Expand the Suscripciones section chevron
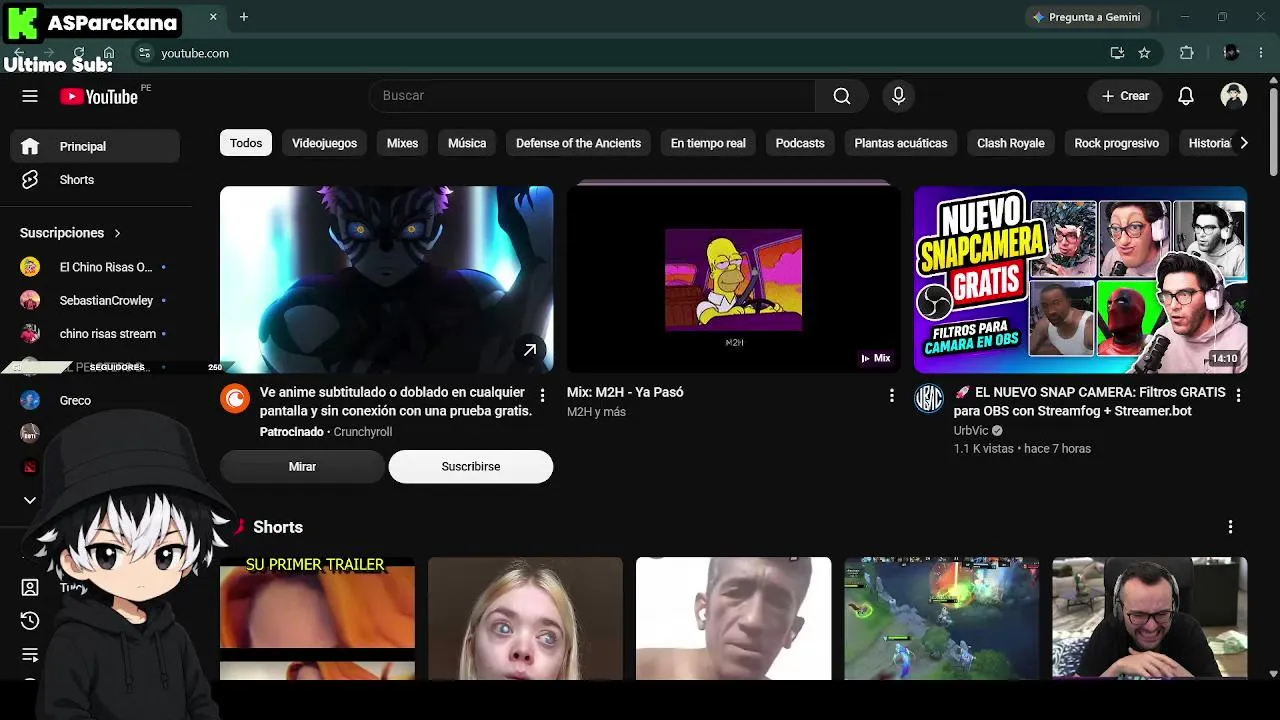The image size is (1280, 720). (x=117, y=233)
